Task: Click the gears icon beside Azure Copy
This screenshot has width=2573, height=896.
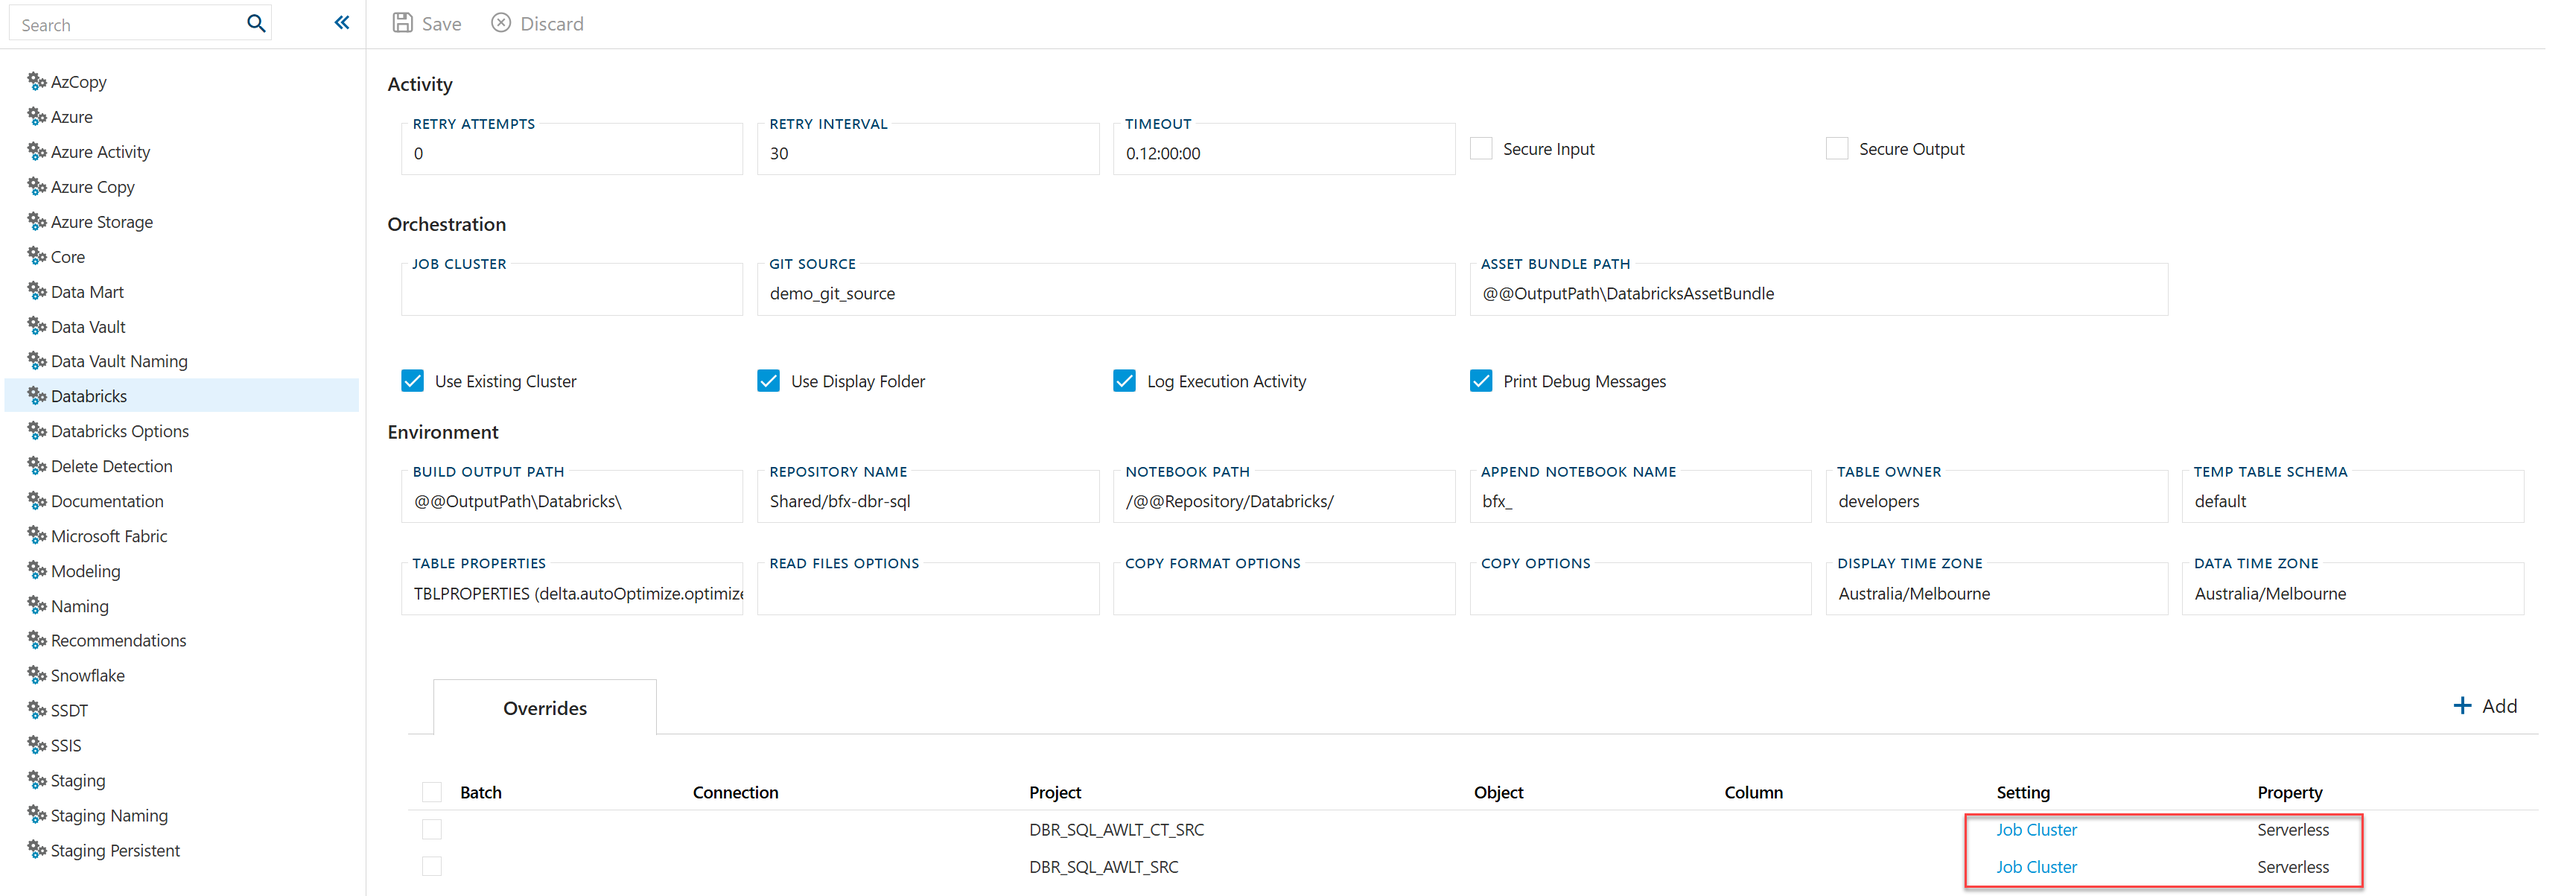Action: pyautogui.click(x=37, y=186)
